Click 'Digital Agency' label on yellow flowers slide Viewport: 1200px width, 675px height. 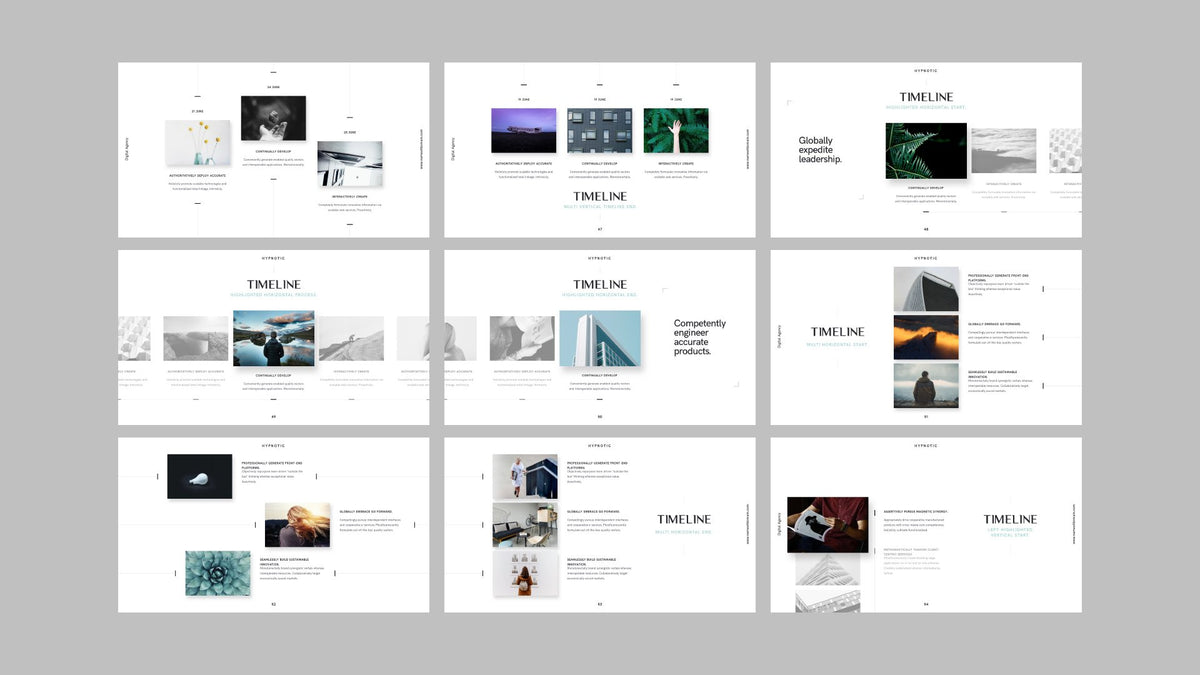(x=127, y=150)
